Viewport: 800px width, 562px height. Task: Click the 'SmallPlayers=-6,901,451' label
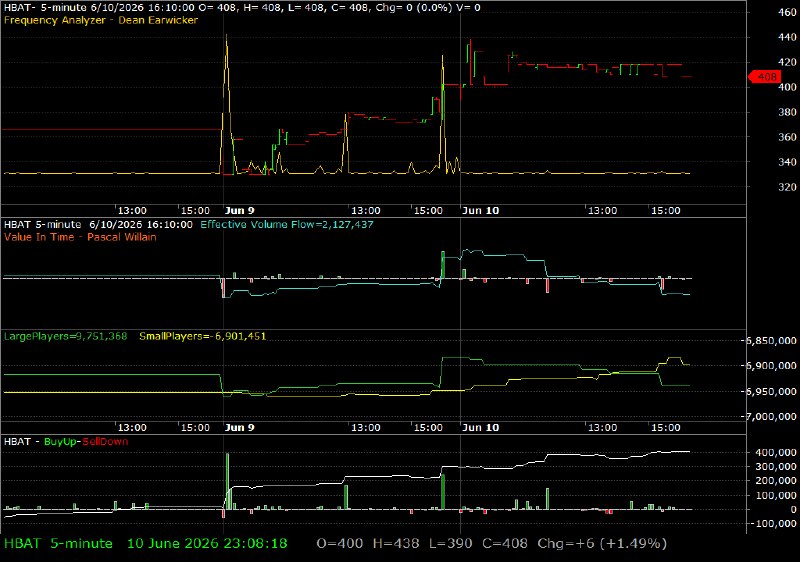203,337
